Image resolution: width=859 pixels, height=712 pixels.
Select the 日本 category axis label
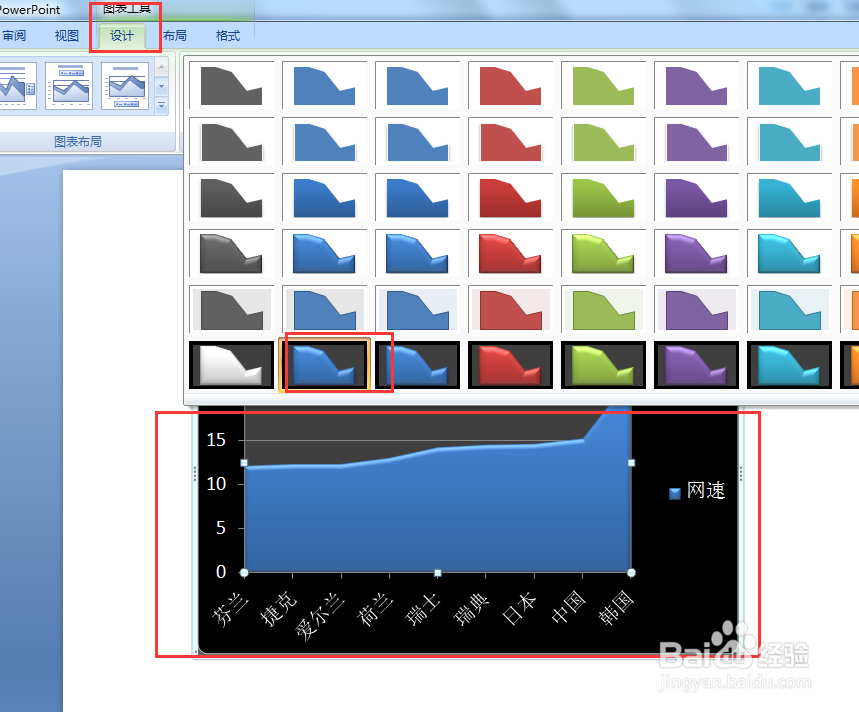pyautogui.click(x=519, y=608)
